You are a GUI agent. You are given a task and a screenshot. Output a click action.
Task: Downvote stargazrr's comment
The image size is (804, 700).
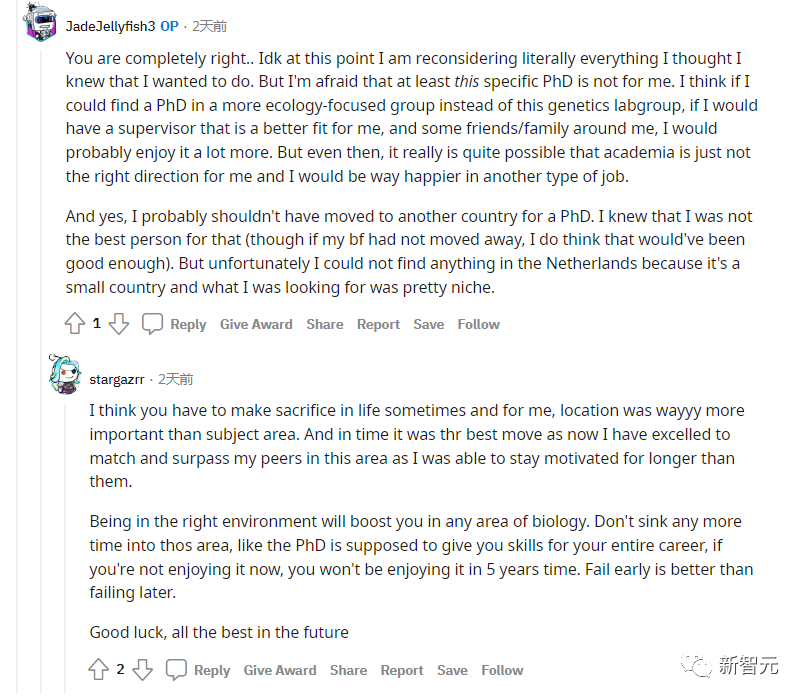[x=143, y=670]
